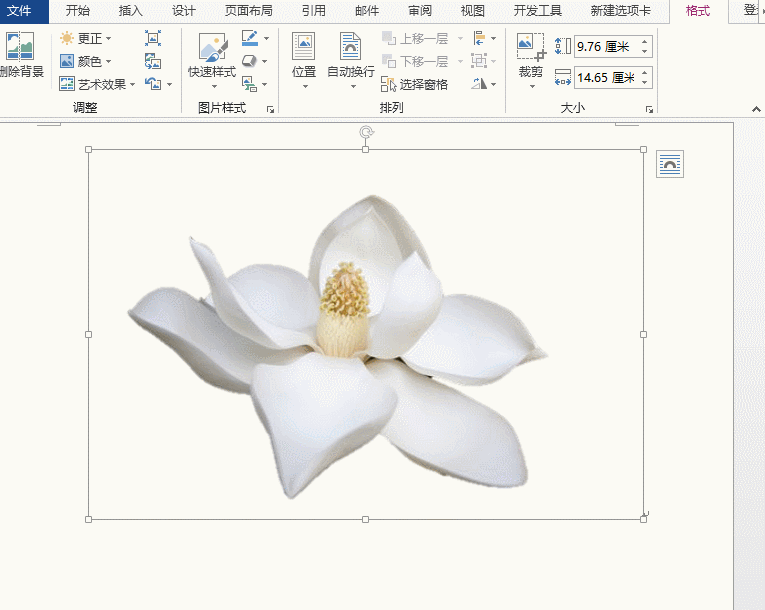Image resolution: width=765 pixels, height=610 pixels.
Task: Decrease picture height with the down stepper
Action: pyautogui.click(x=645, y=51)
